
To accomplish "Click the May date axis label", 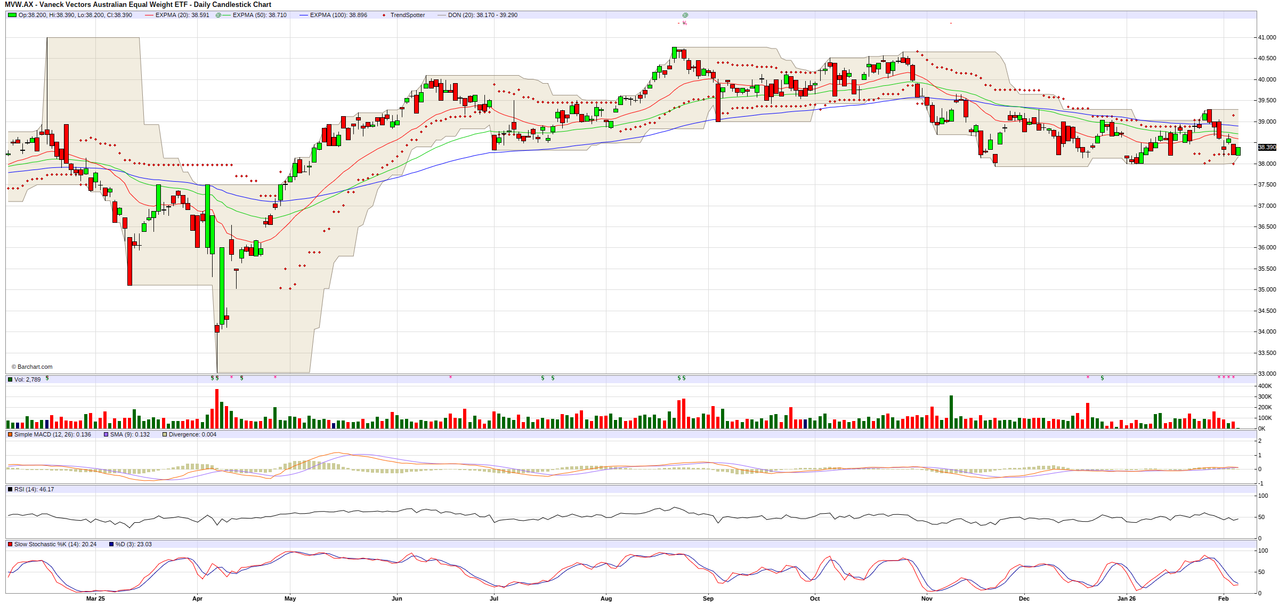I will coord(290,598).
